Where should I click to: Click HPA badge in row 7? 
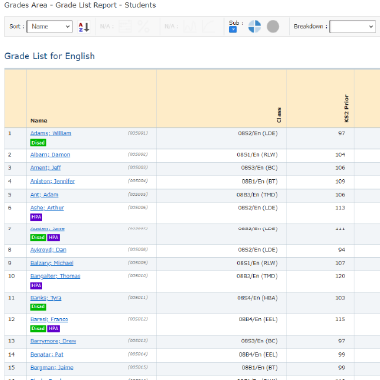pyautogui.click(x=53, y=237)
